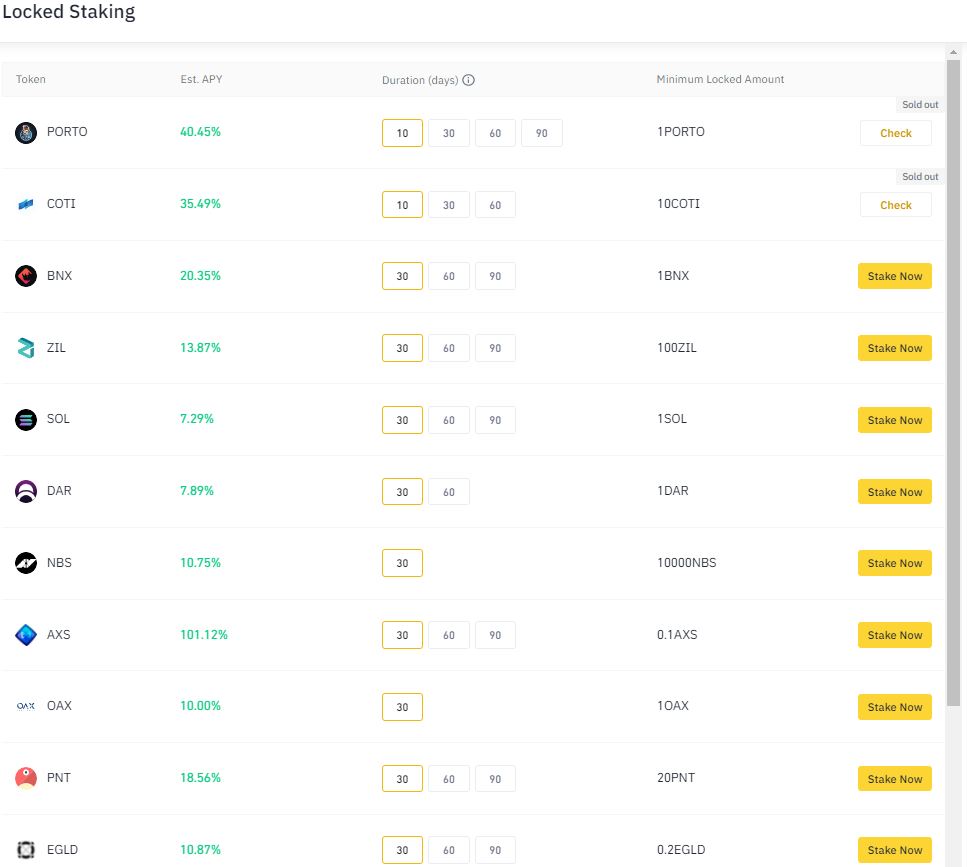
Task: Click Stake Now for DAR
Action: pos(895,492)
